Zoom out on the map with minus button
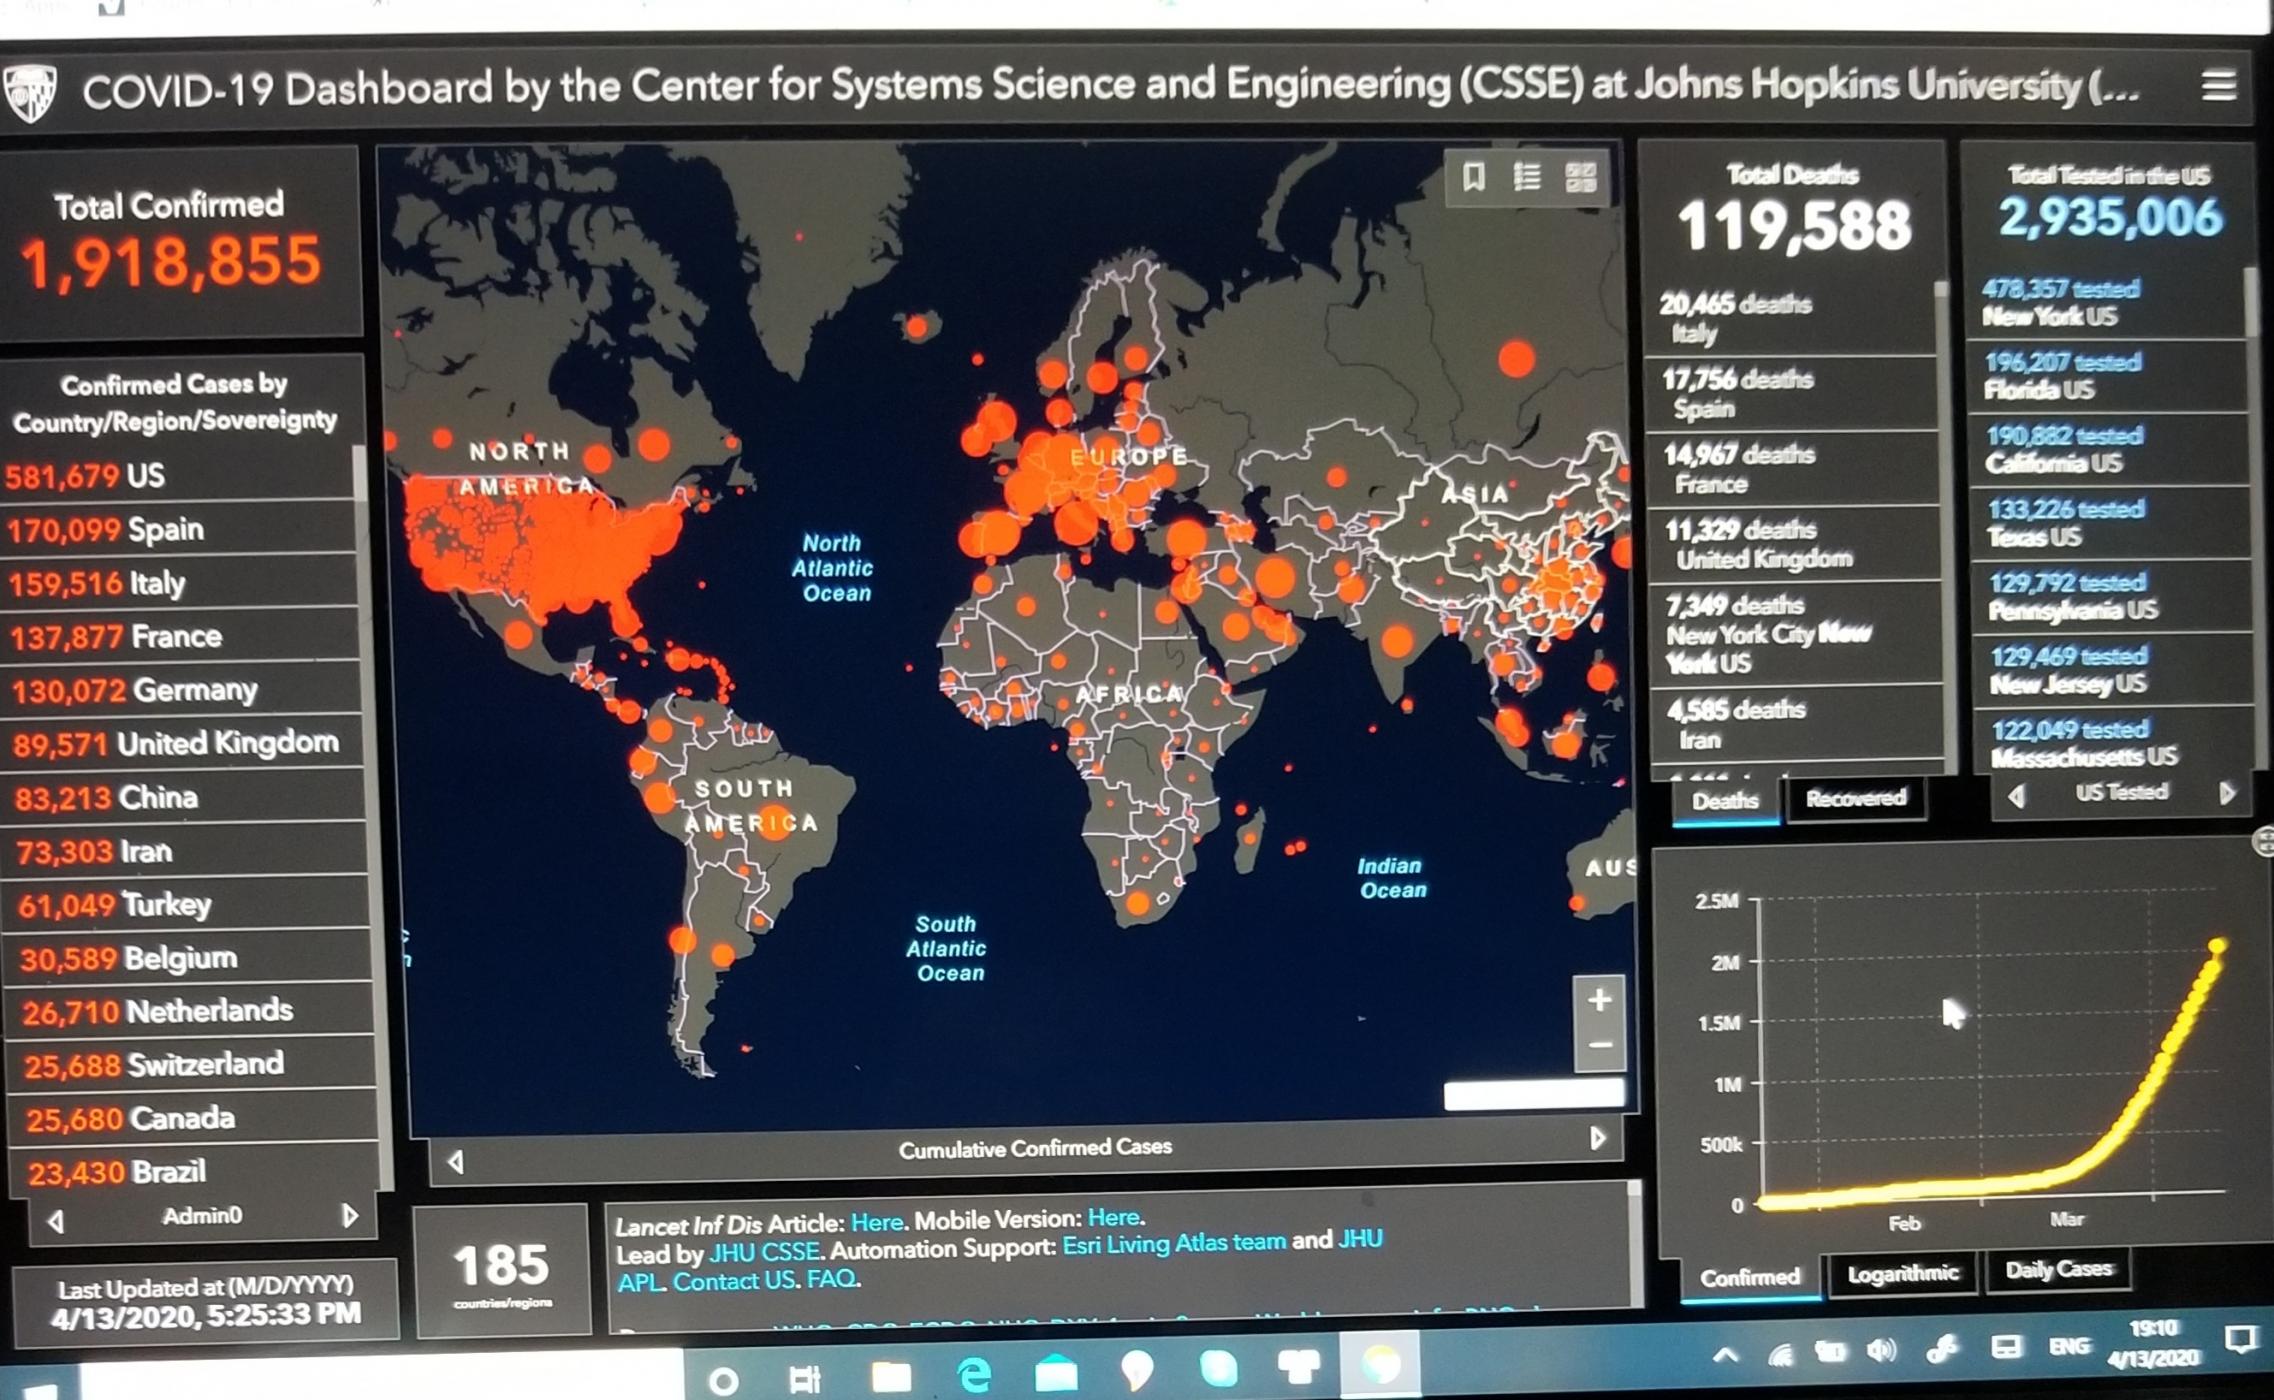Image resolution: width=2274 pixels, height=1400 pixels. [x=1599, y=1046]
